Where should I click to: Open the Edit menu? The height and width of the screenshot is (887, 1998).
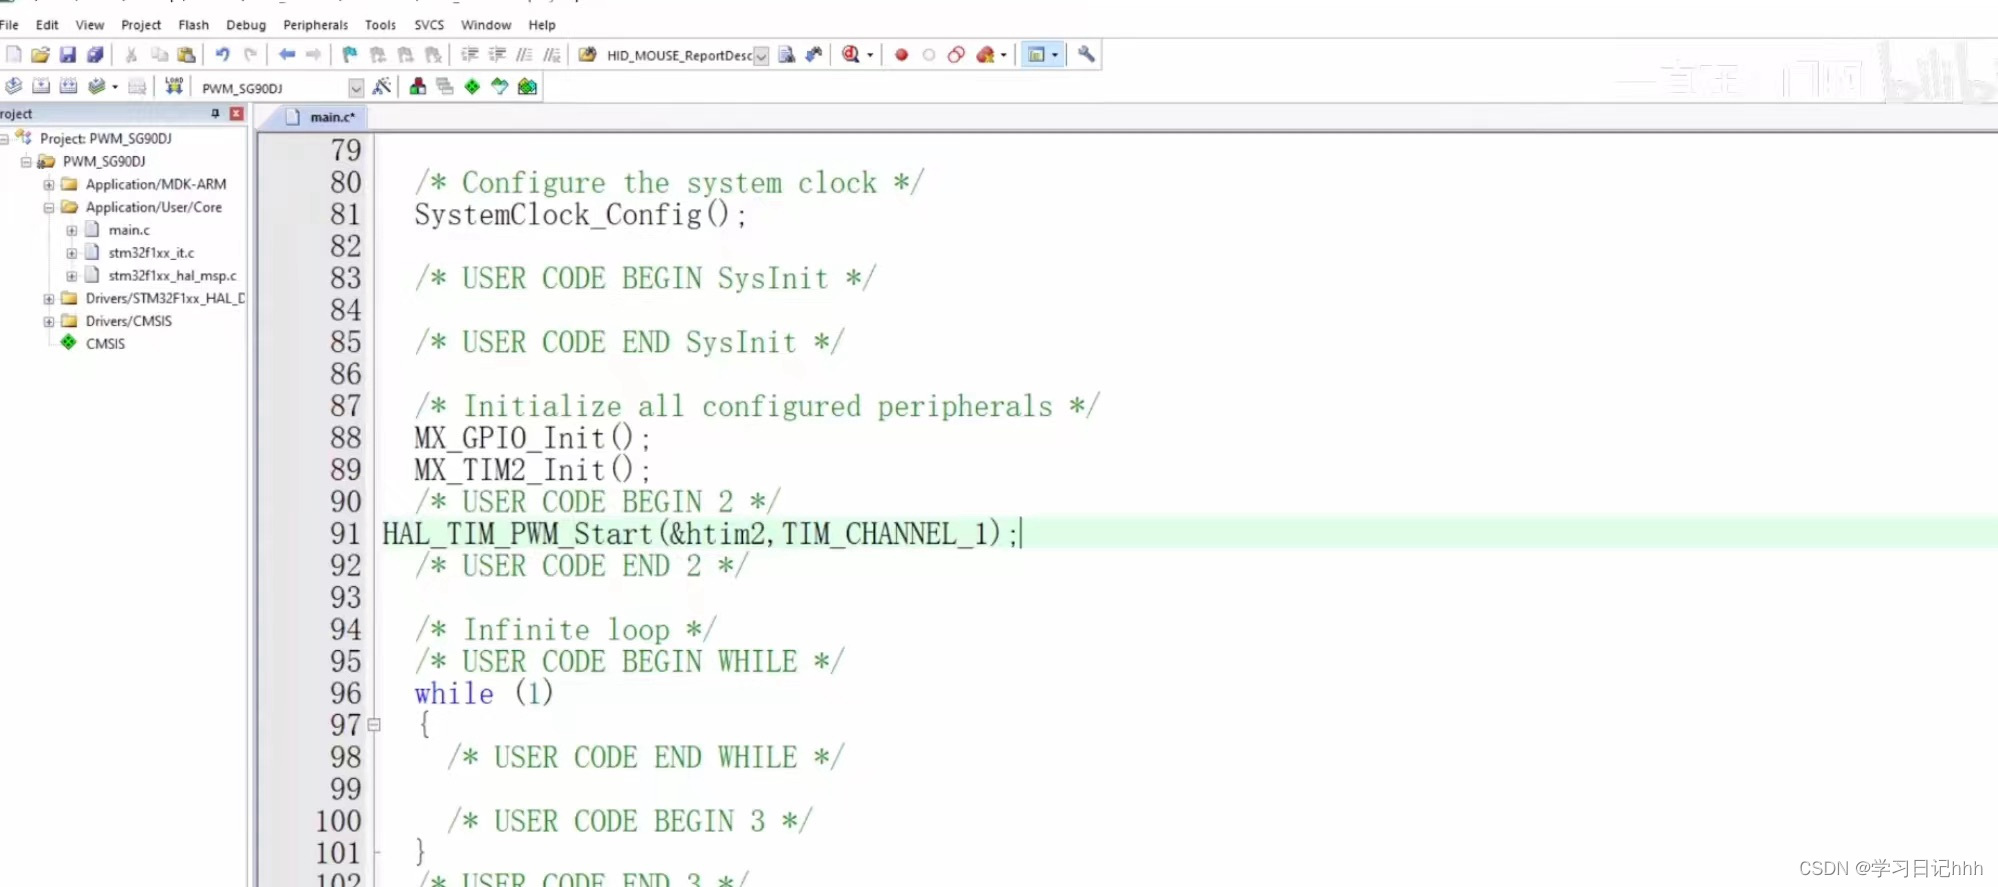coord(47,25)
